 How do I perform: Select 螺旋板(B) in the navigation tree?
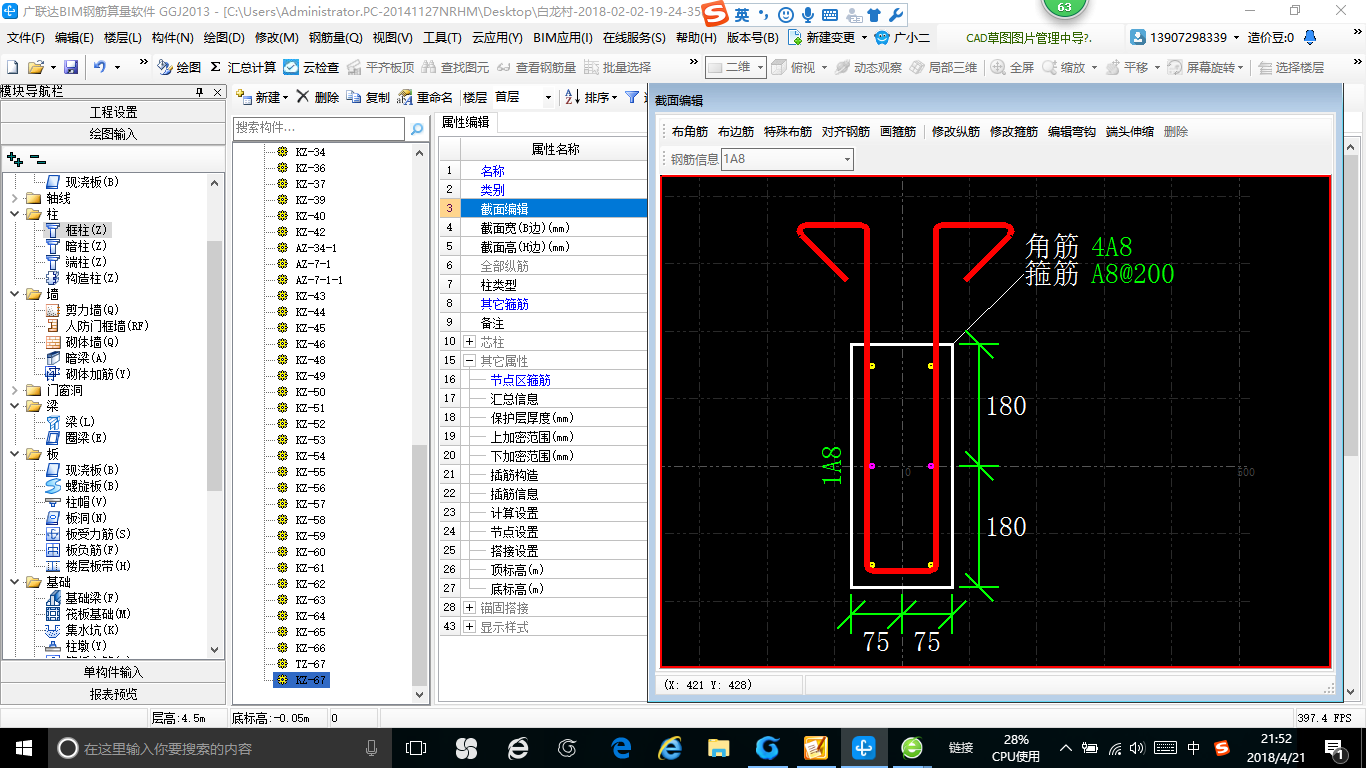point(92,486)
